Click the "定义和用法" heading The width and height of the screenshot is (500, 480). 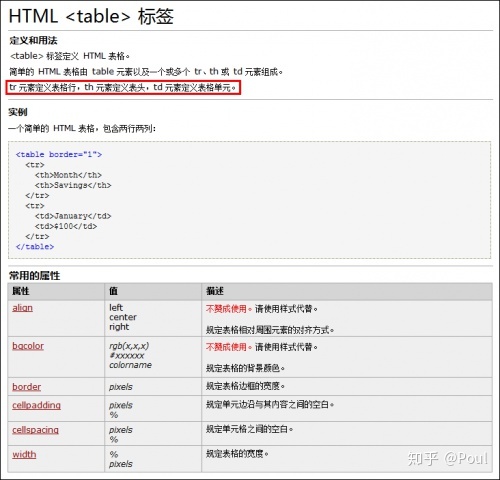(33, 41)
